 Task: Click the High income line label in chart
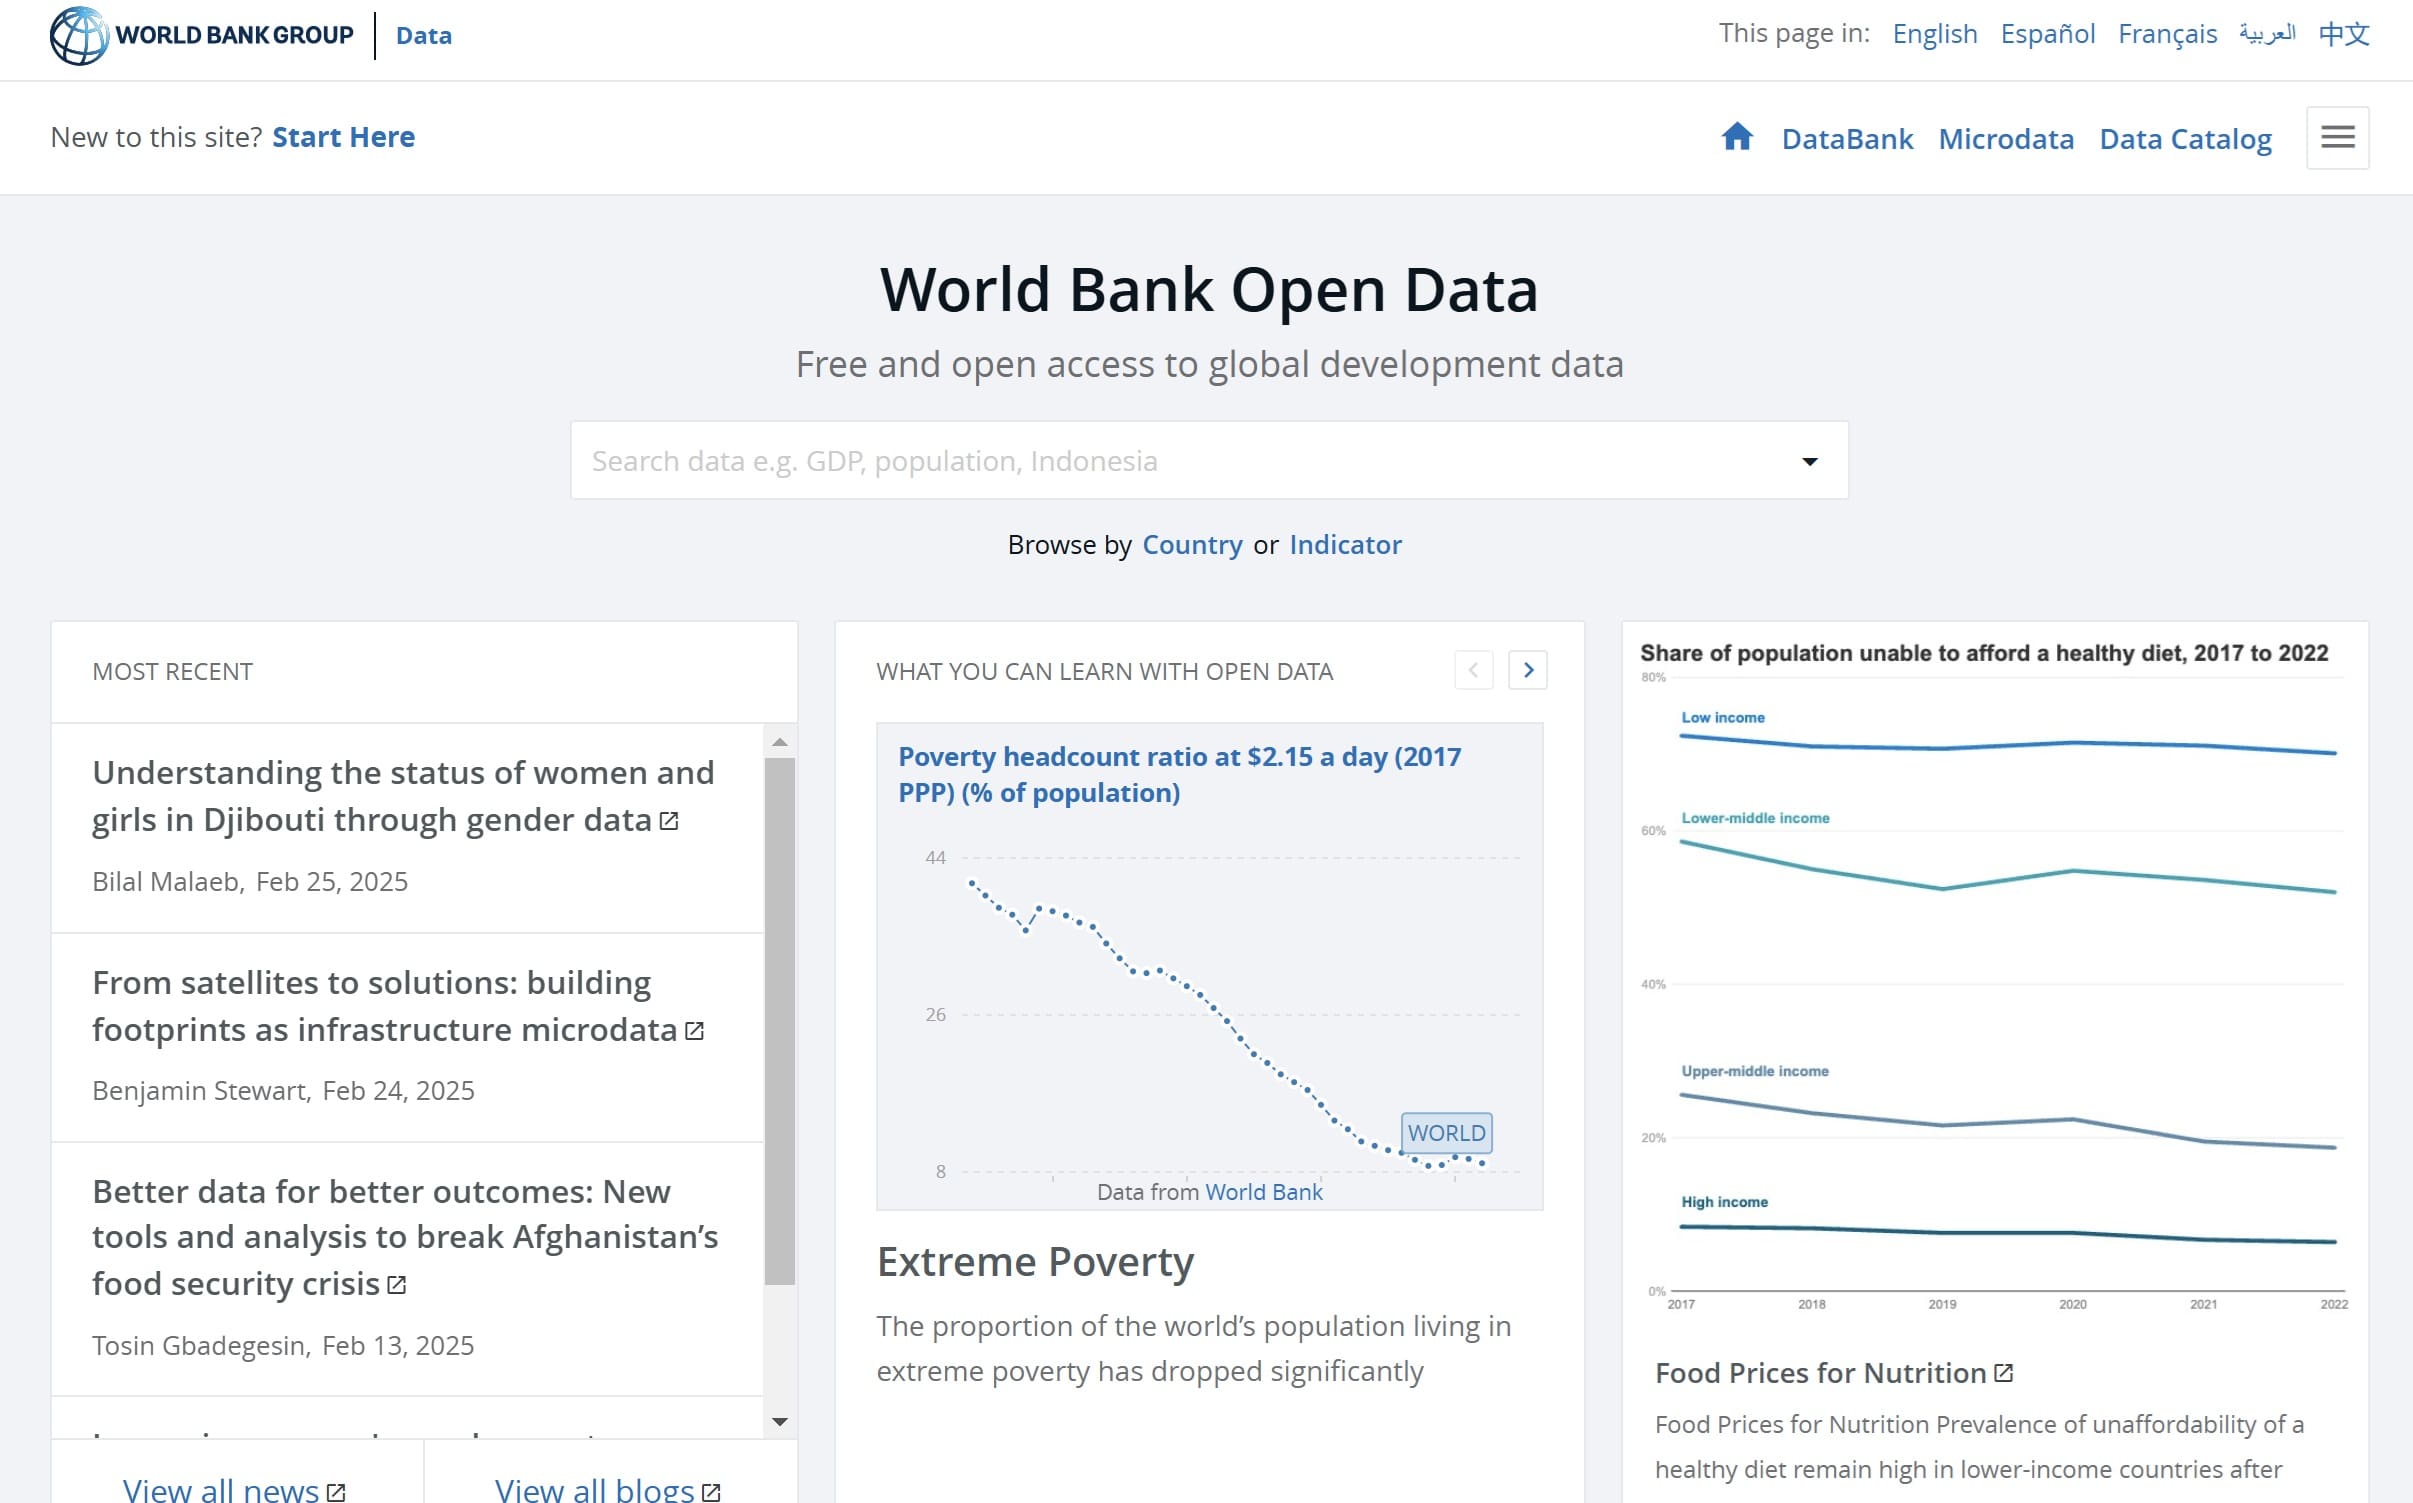point(1724,1202)
